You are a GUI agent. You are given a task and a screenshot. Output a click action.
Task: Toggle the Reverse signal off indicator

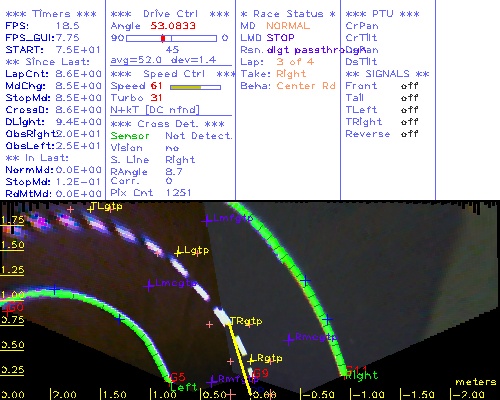[409, 134]
